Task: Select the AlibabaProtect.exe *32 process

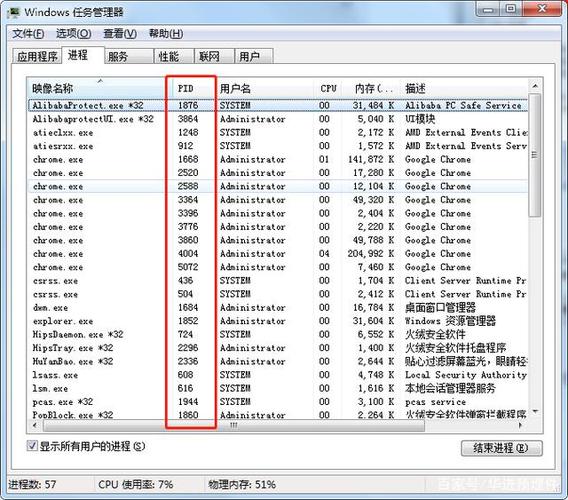Action: coord(278,105)
